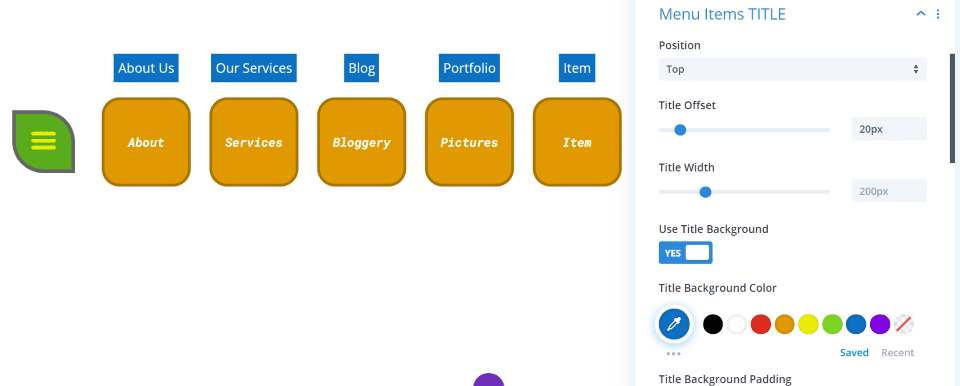The image size is (960, 386).
Task: Click the Bloggery menu item
Action: [x=362, y=142]
